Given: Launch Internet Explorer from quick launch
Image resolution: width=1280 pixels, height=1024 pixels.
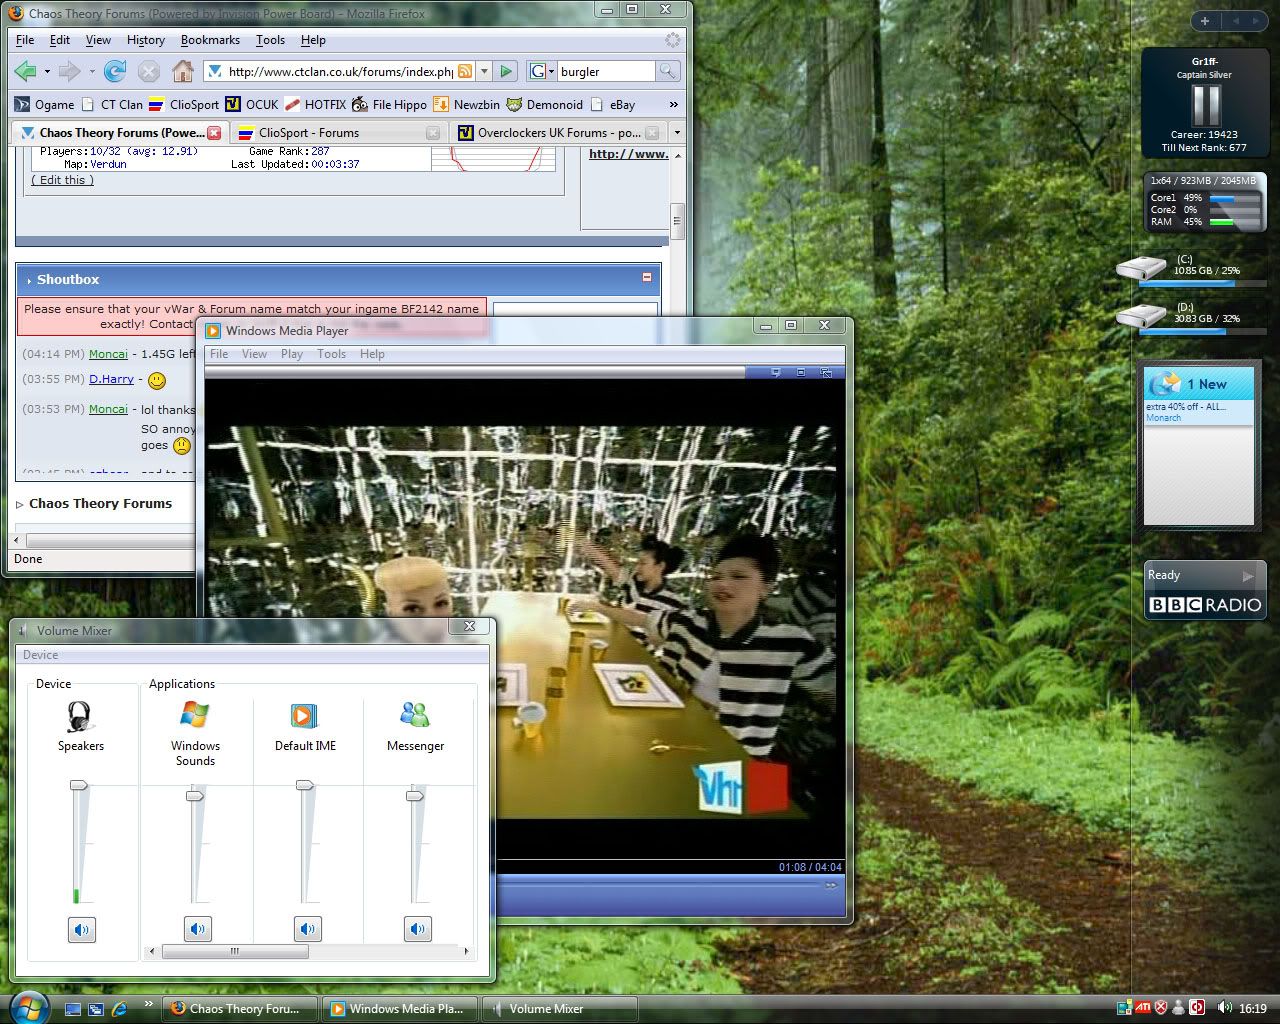Looking at the screenshot, I should (120, 1009).
